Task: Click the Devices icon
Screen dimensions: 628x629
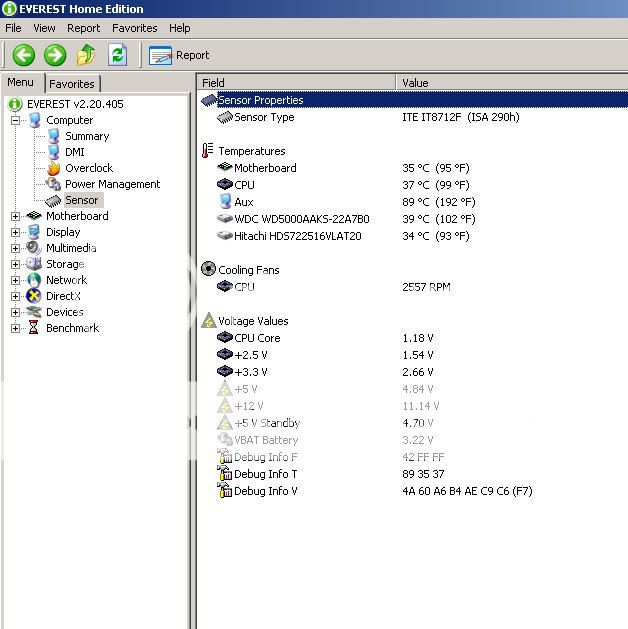Action: pos(34,312)
